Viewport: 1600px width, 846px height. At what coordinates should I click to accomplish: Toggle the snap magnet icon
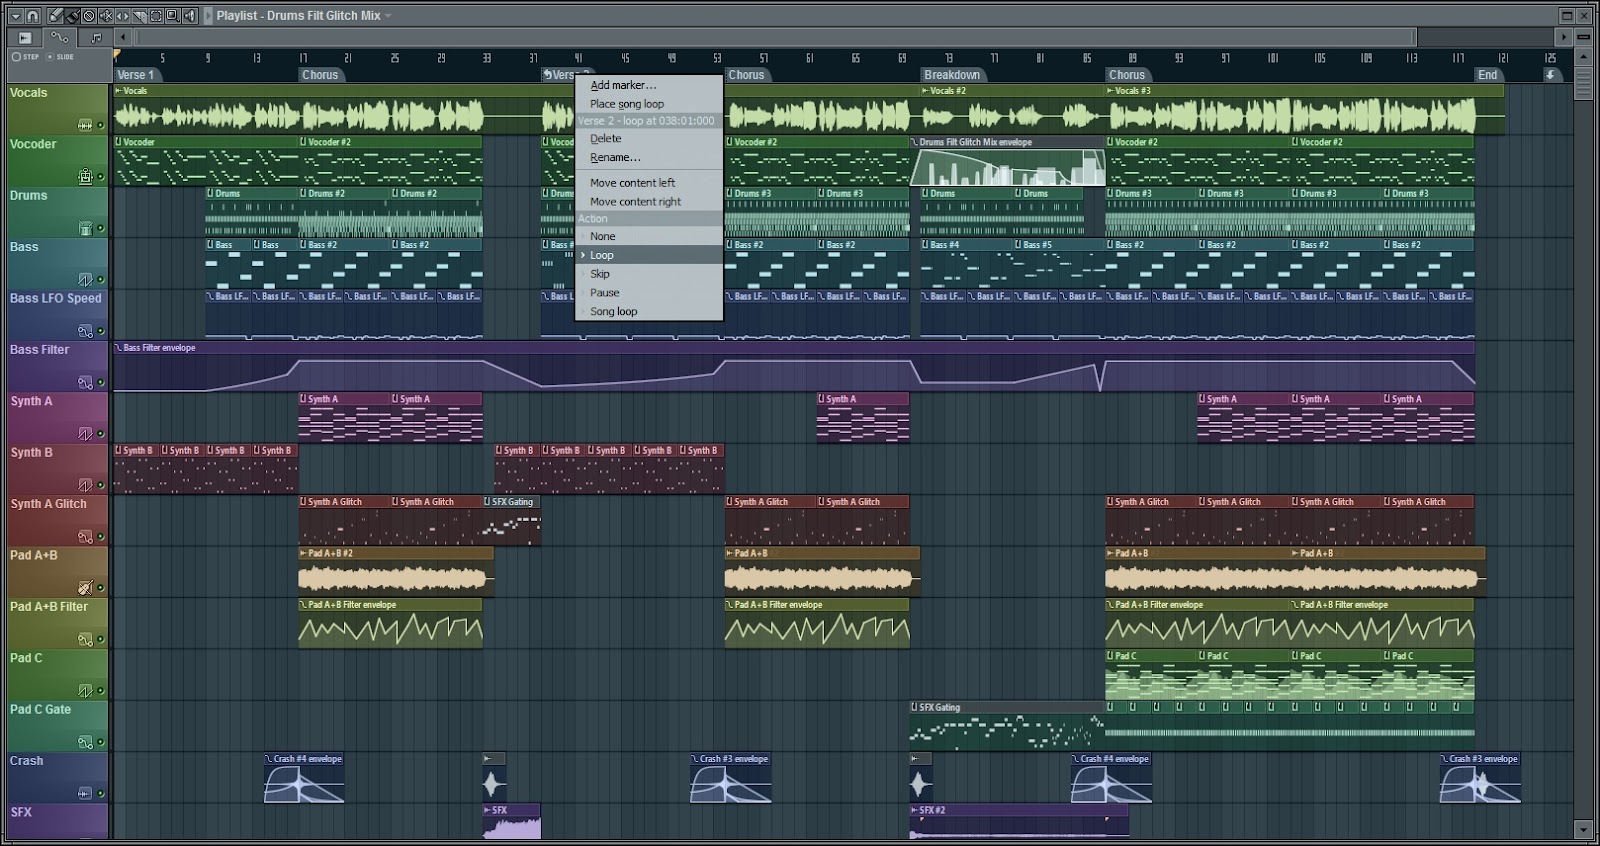click(x=33, y=16)
